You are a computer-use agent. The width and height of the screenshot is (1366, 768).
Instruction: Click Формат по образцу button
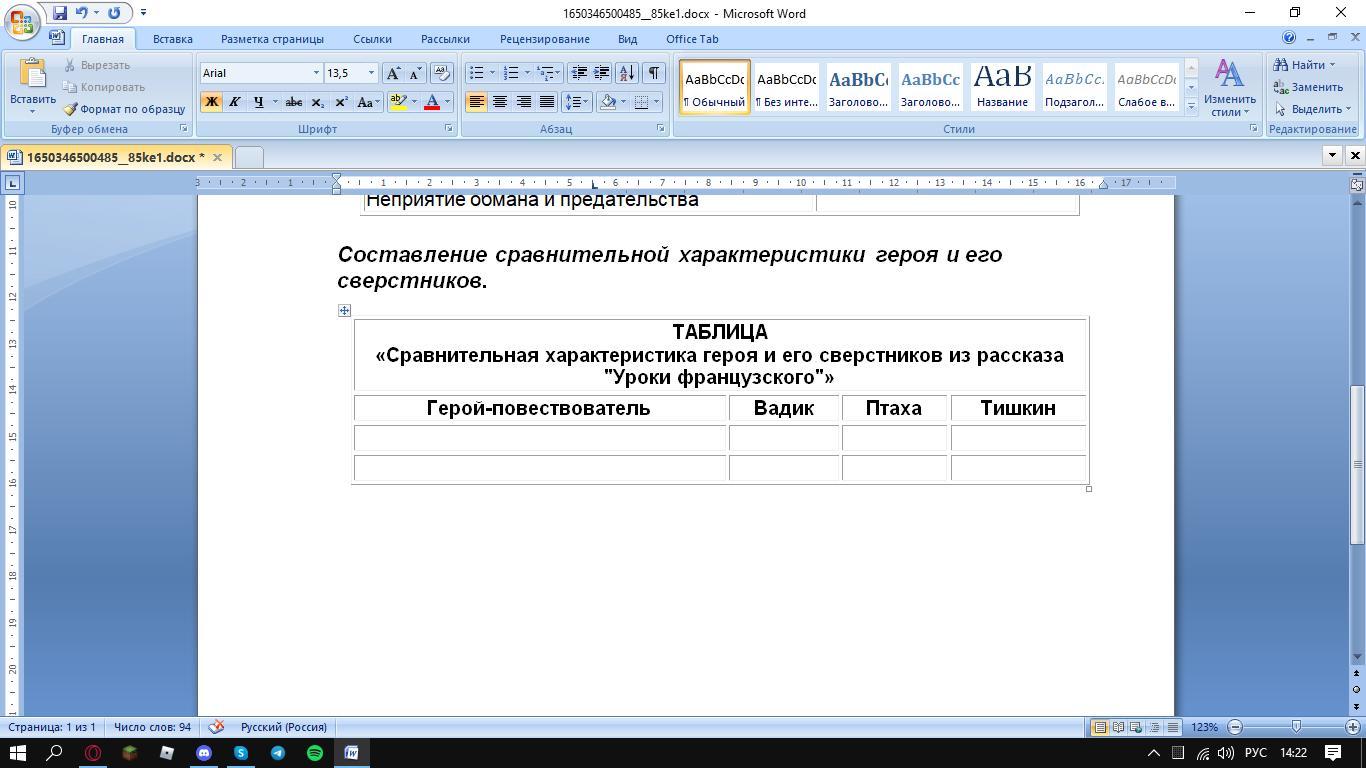coord(124,109)
